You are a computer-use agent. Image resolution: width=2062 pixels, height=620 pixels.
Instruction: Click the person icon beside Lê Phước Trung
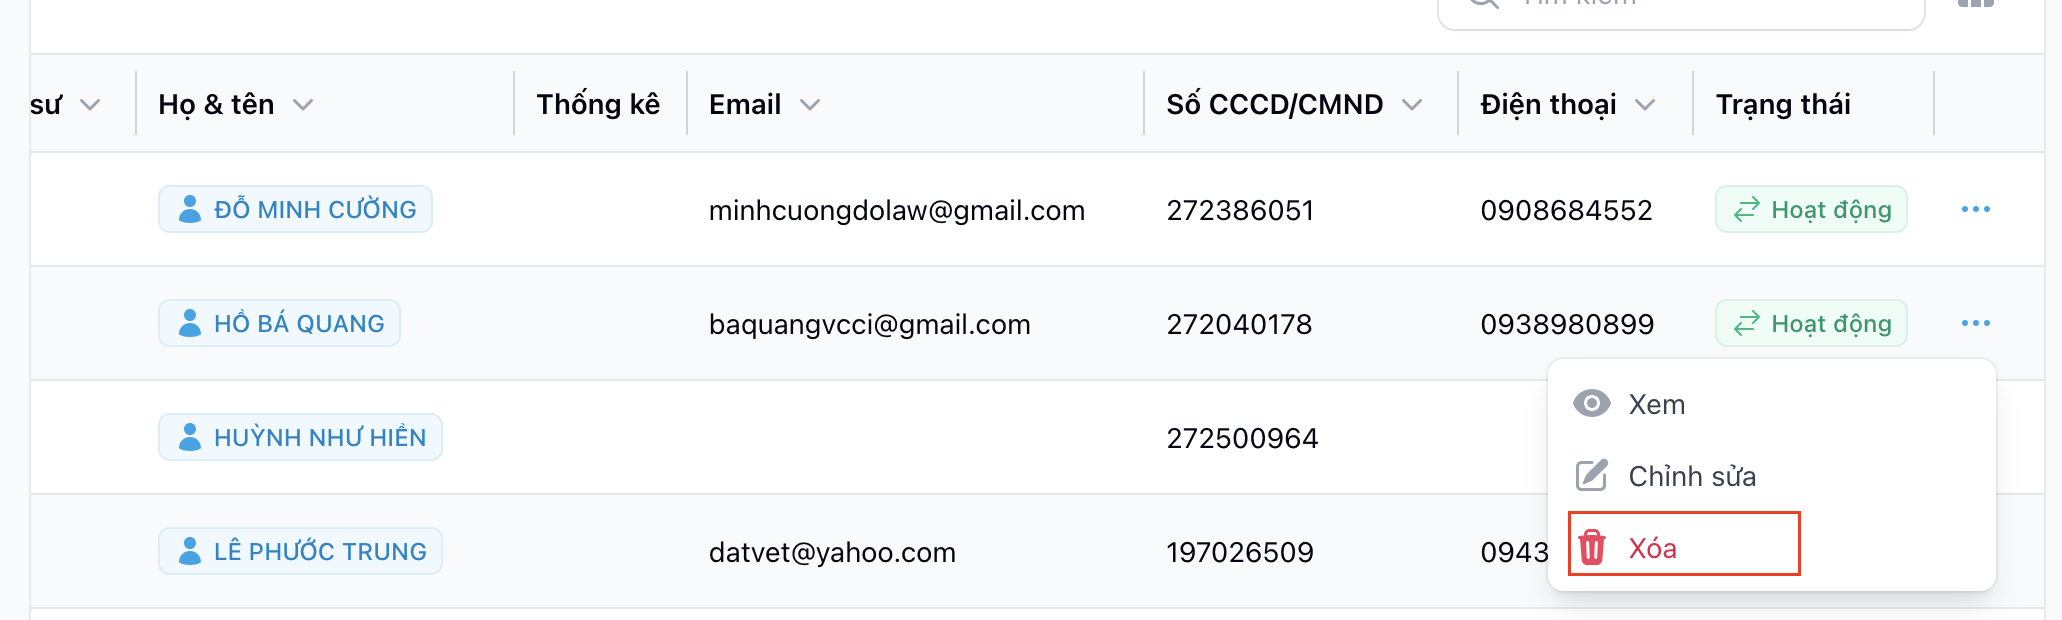(189, 551)
